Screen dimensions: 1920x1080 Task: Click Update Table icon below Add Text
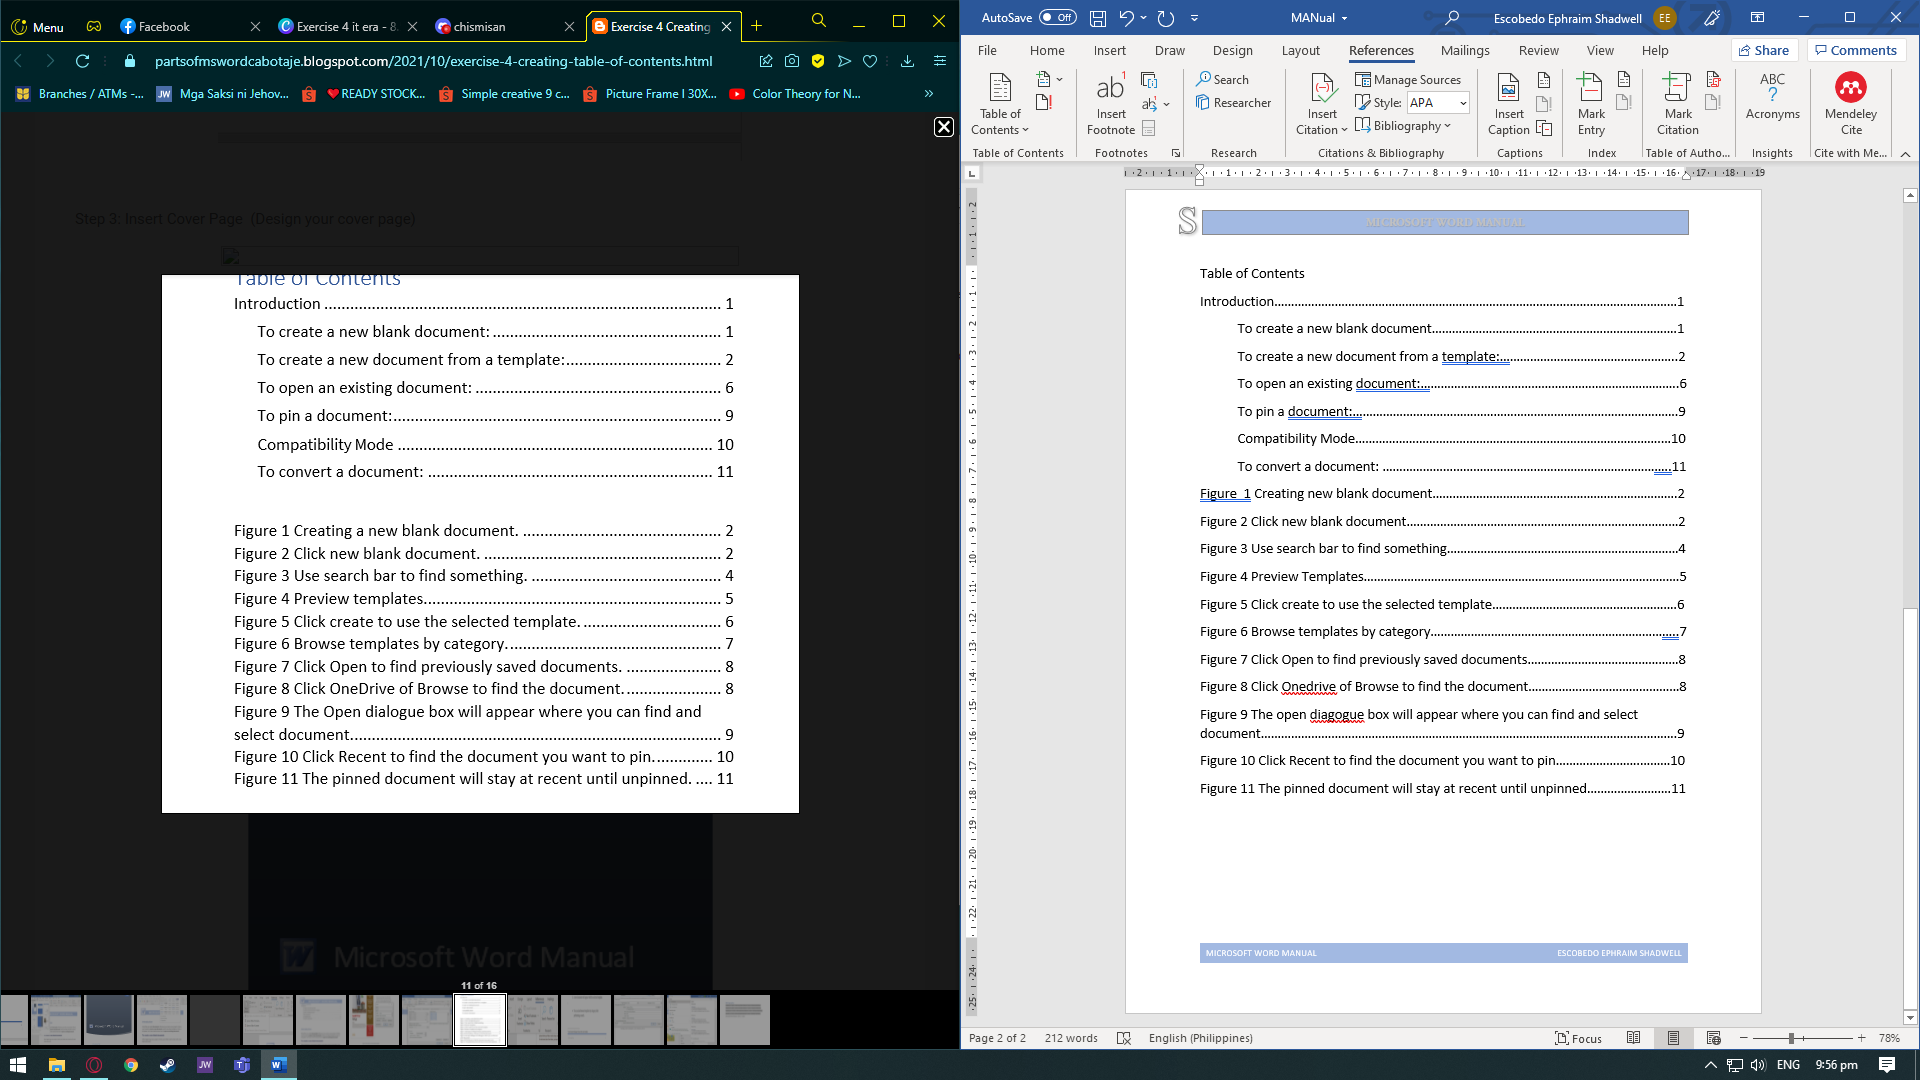[x=1044, y=102]
